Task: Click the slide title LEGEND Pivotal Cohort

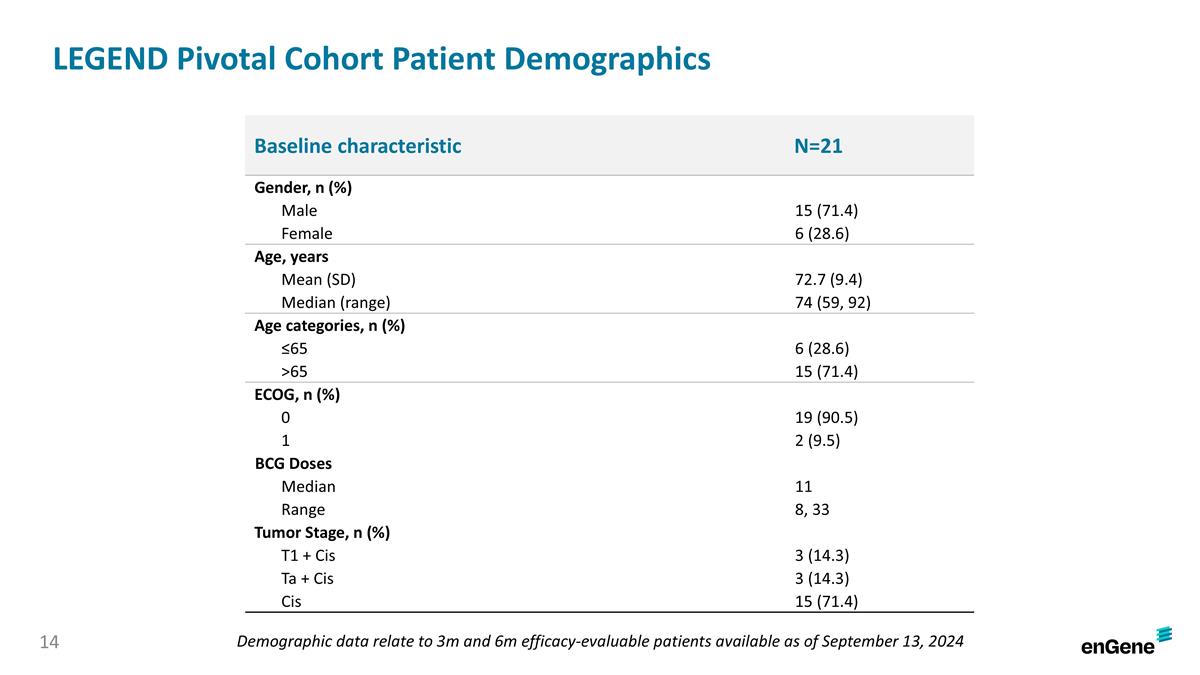Action: (381, 59)
